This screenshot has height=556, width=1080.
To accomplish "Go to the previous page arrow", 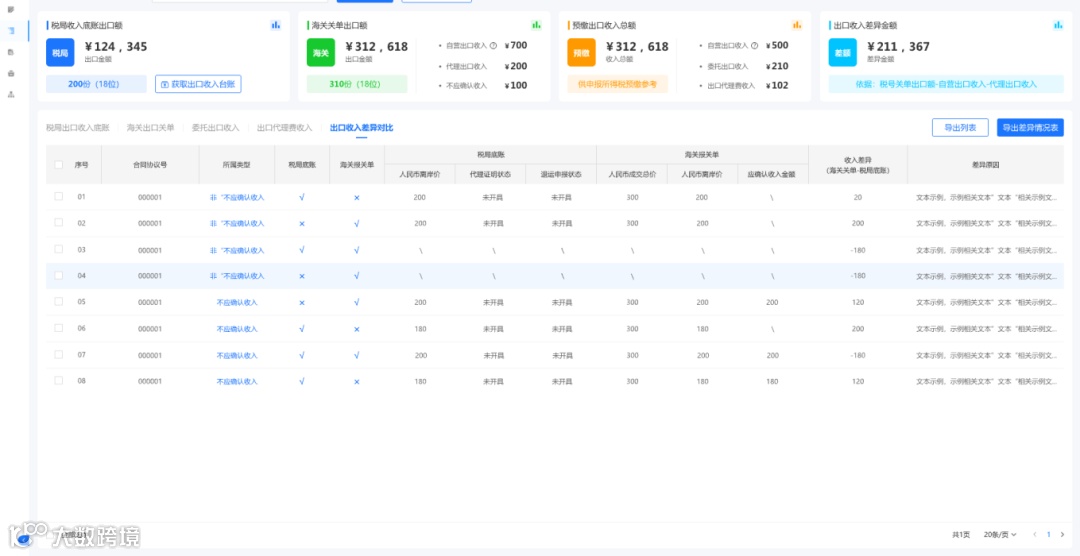I will pyautogui.click(x=1034, y=534).
